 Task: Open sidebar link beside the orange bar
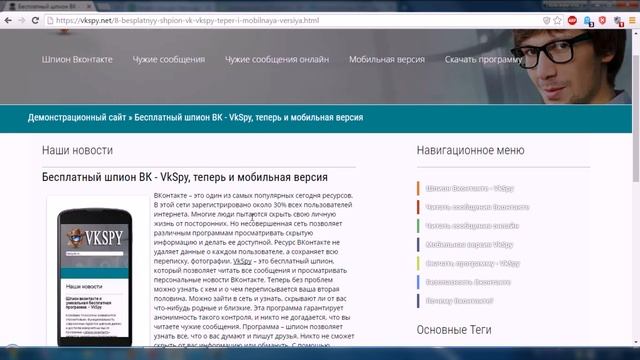pyautogui.click(x=470, y=188)
